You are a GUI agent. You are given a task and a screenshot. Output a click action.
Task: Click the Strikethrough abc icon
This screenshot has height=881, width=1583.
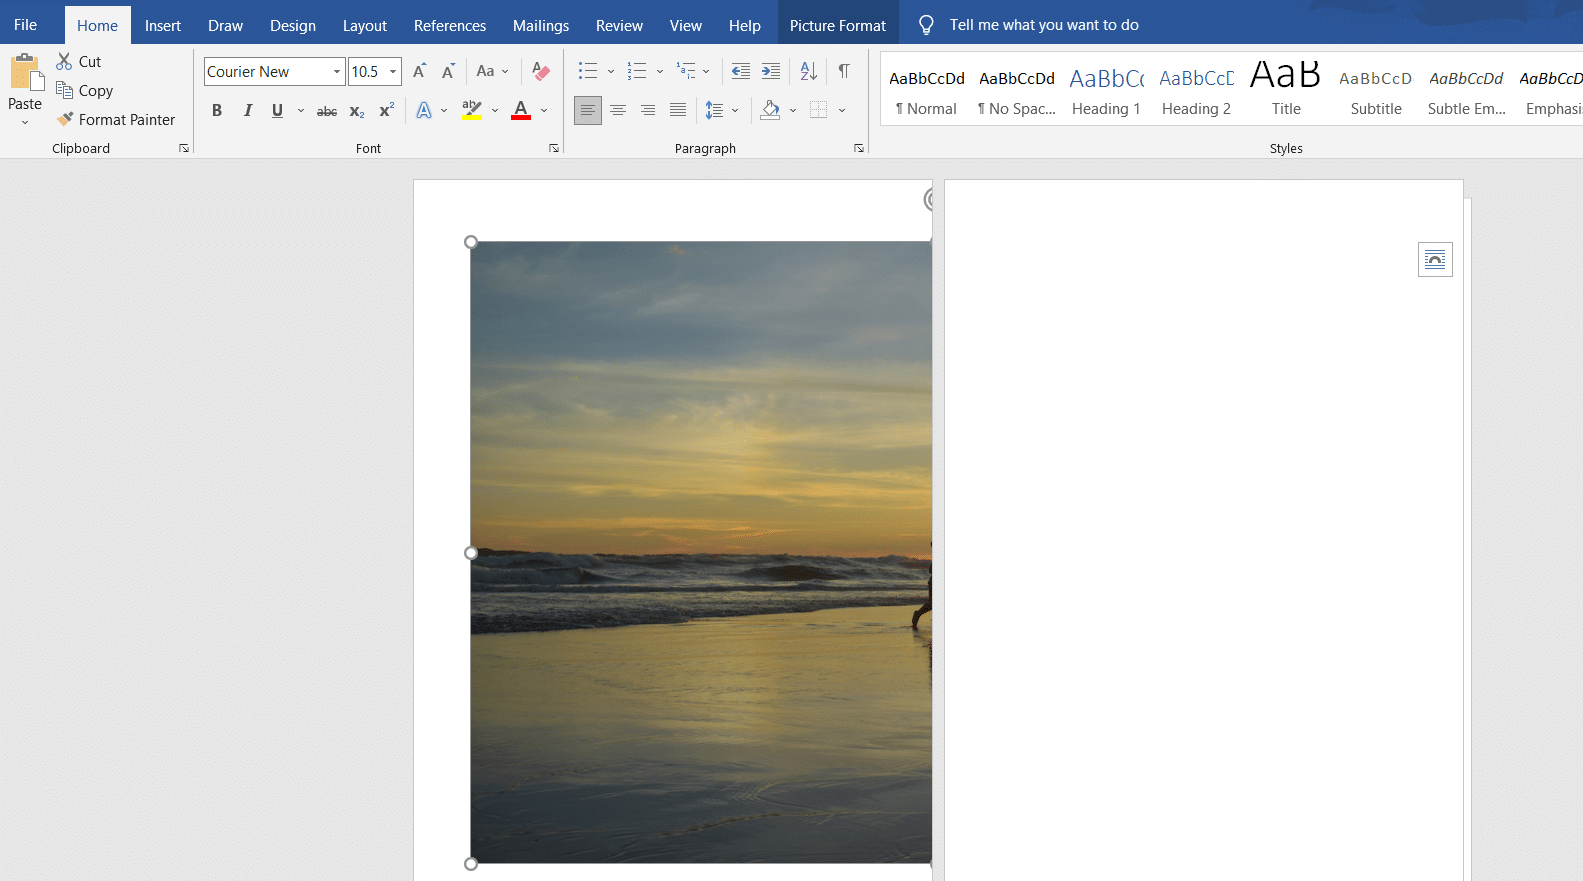327,111
